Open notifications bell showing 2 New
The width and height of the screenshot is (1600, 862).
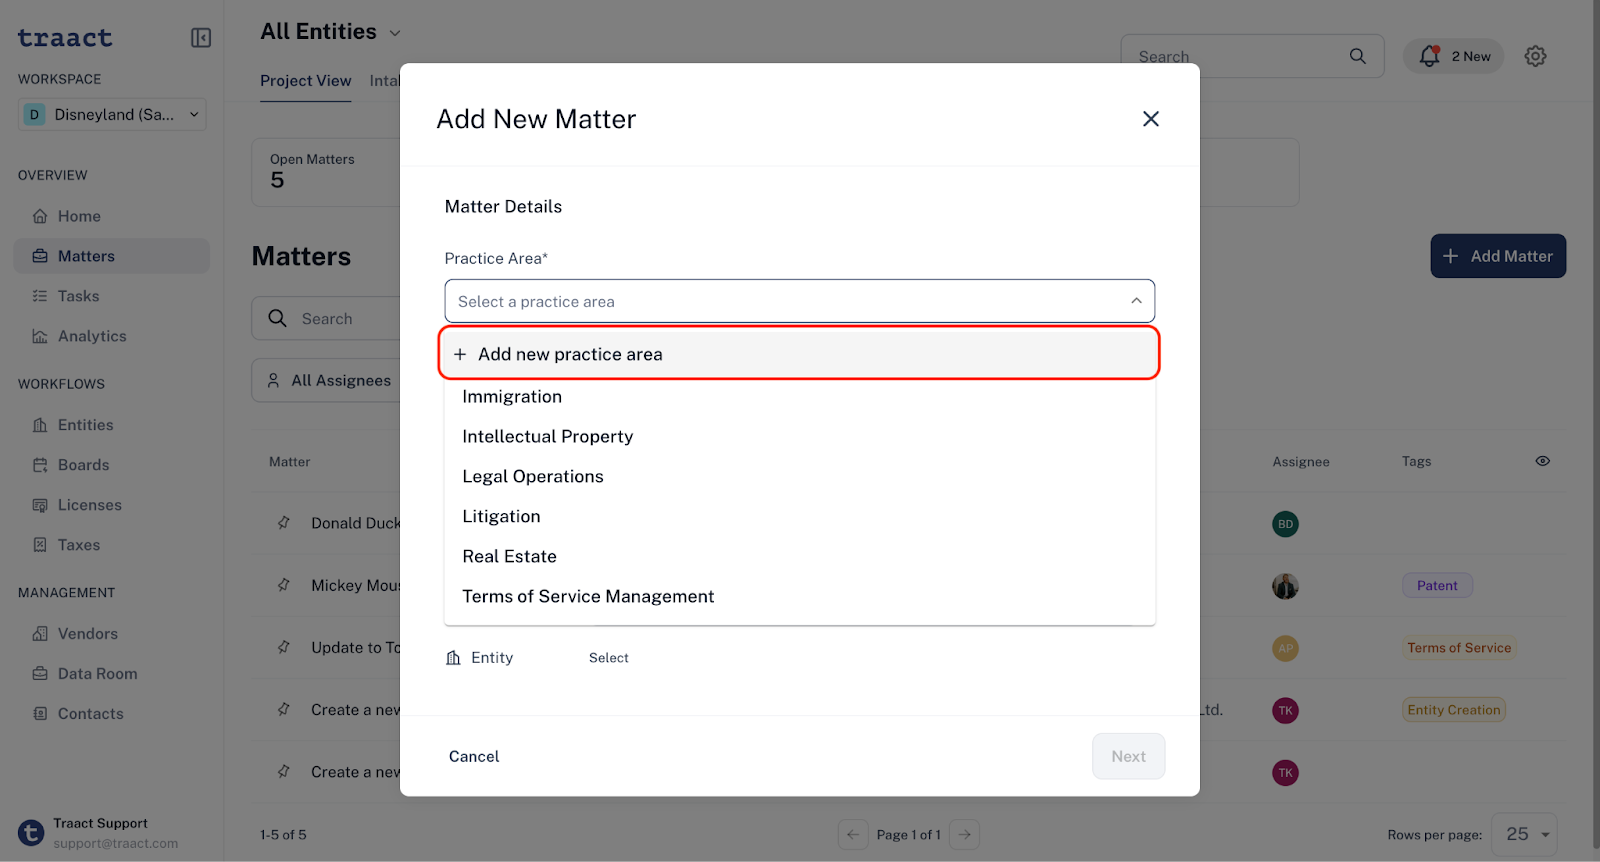coord(1454,56)
